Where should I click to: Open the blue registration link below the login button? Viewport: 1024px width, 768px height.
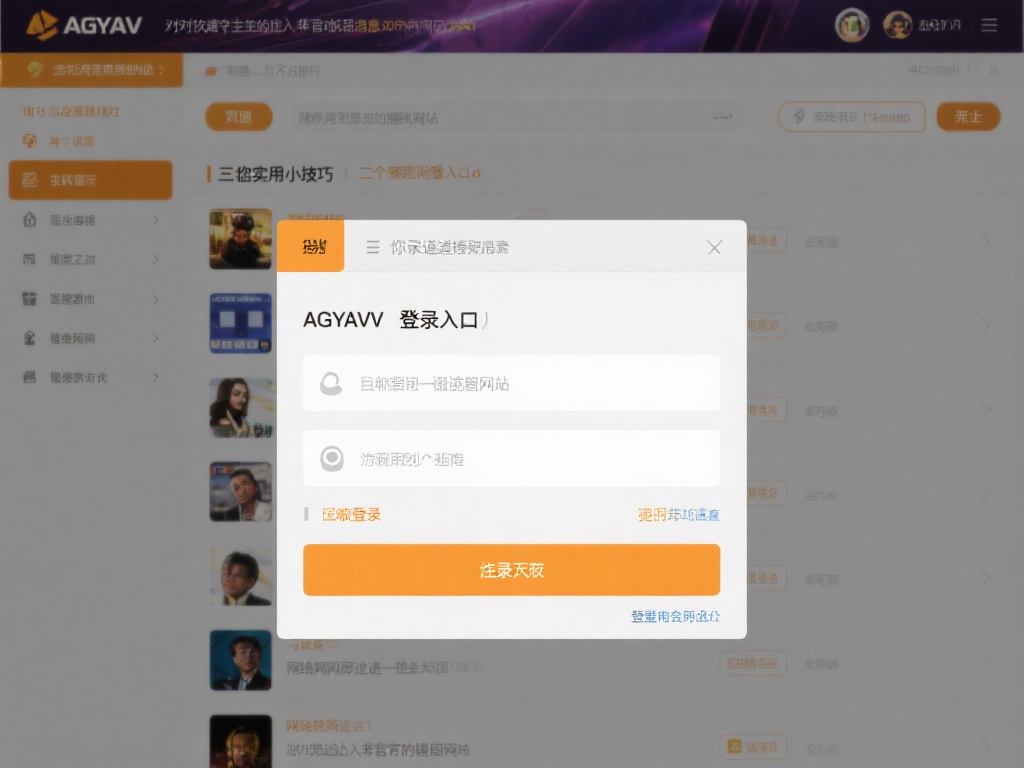pyautogui.click(x=674, y=617)
